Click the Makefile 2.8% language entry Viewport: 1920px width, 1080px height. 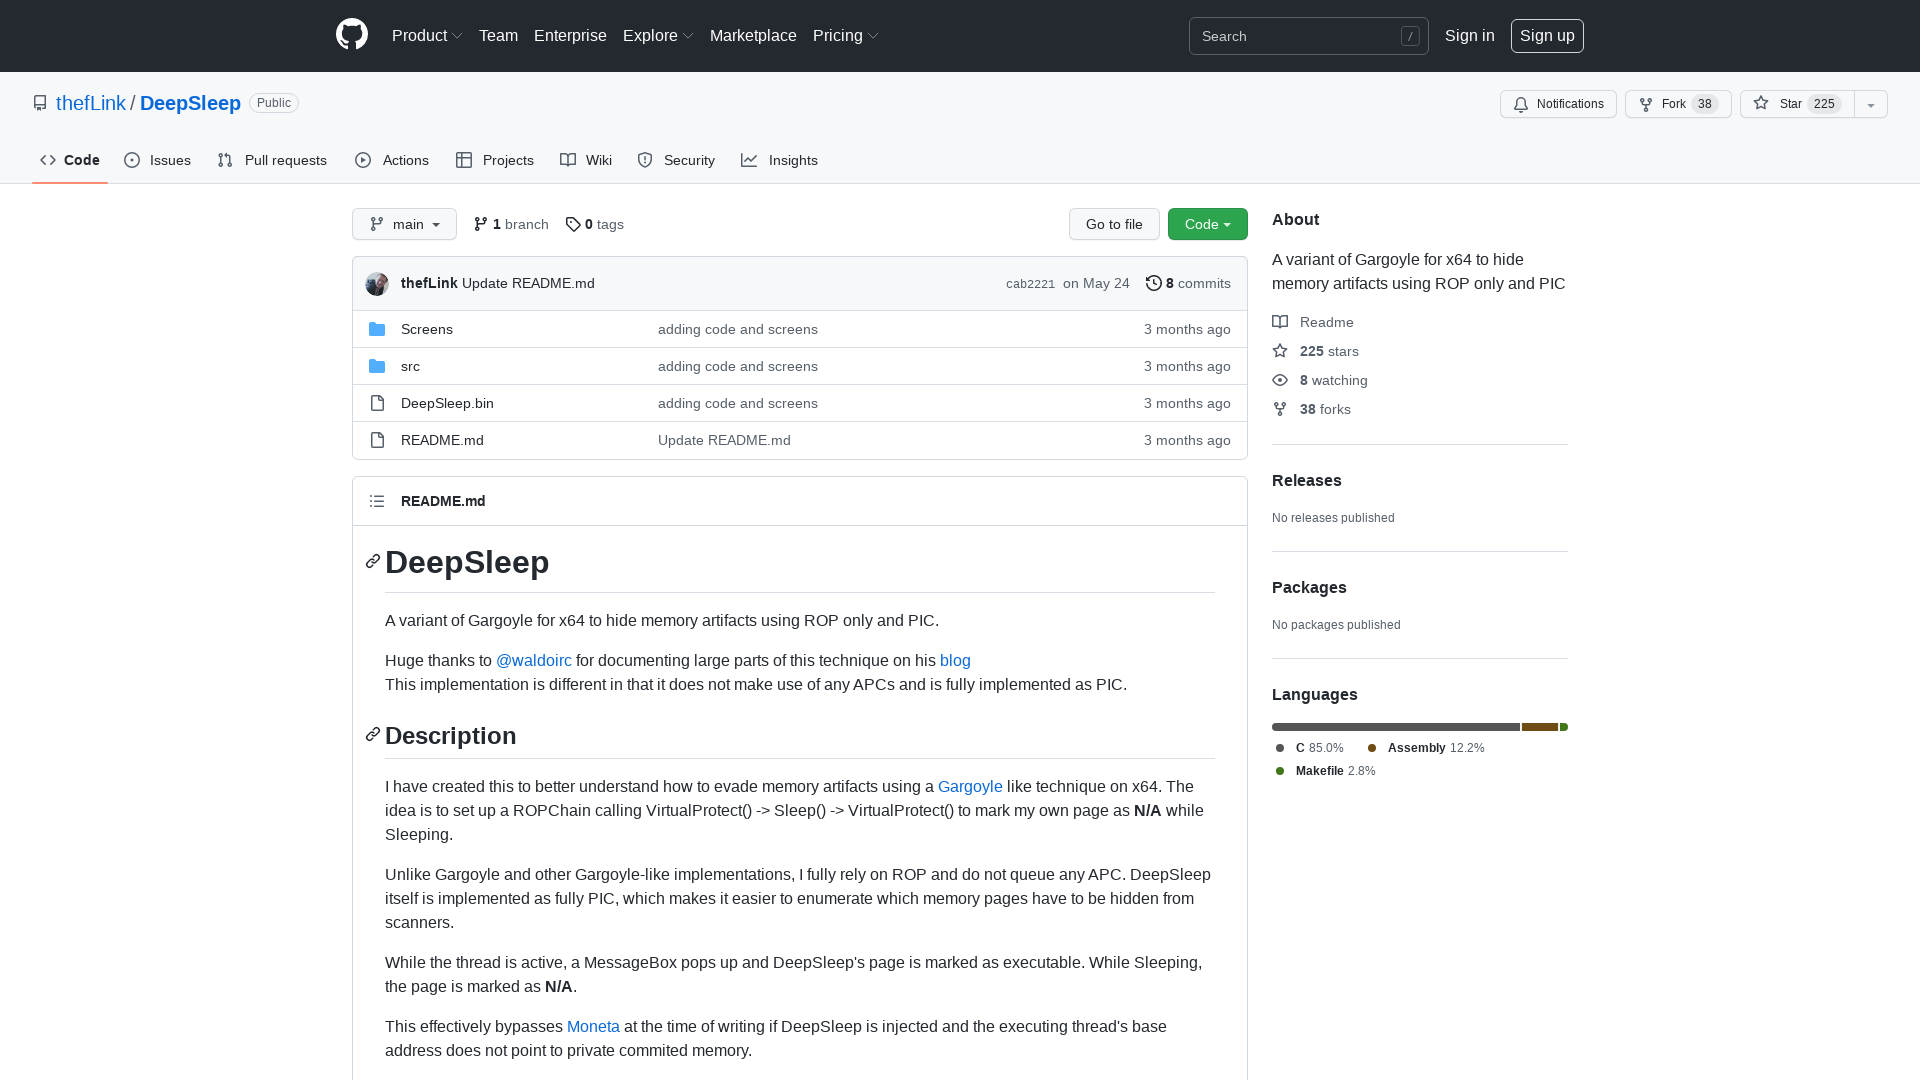1326,771
